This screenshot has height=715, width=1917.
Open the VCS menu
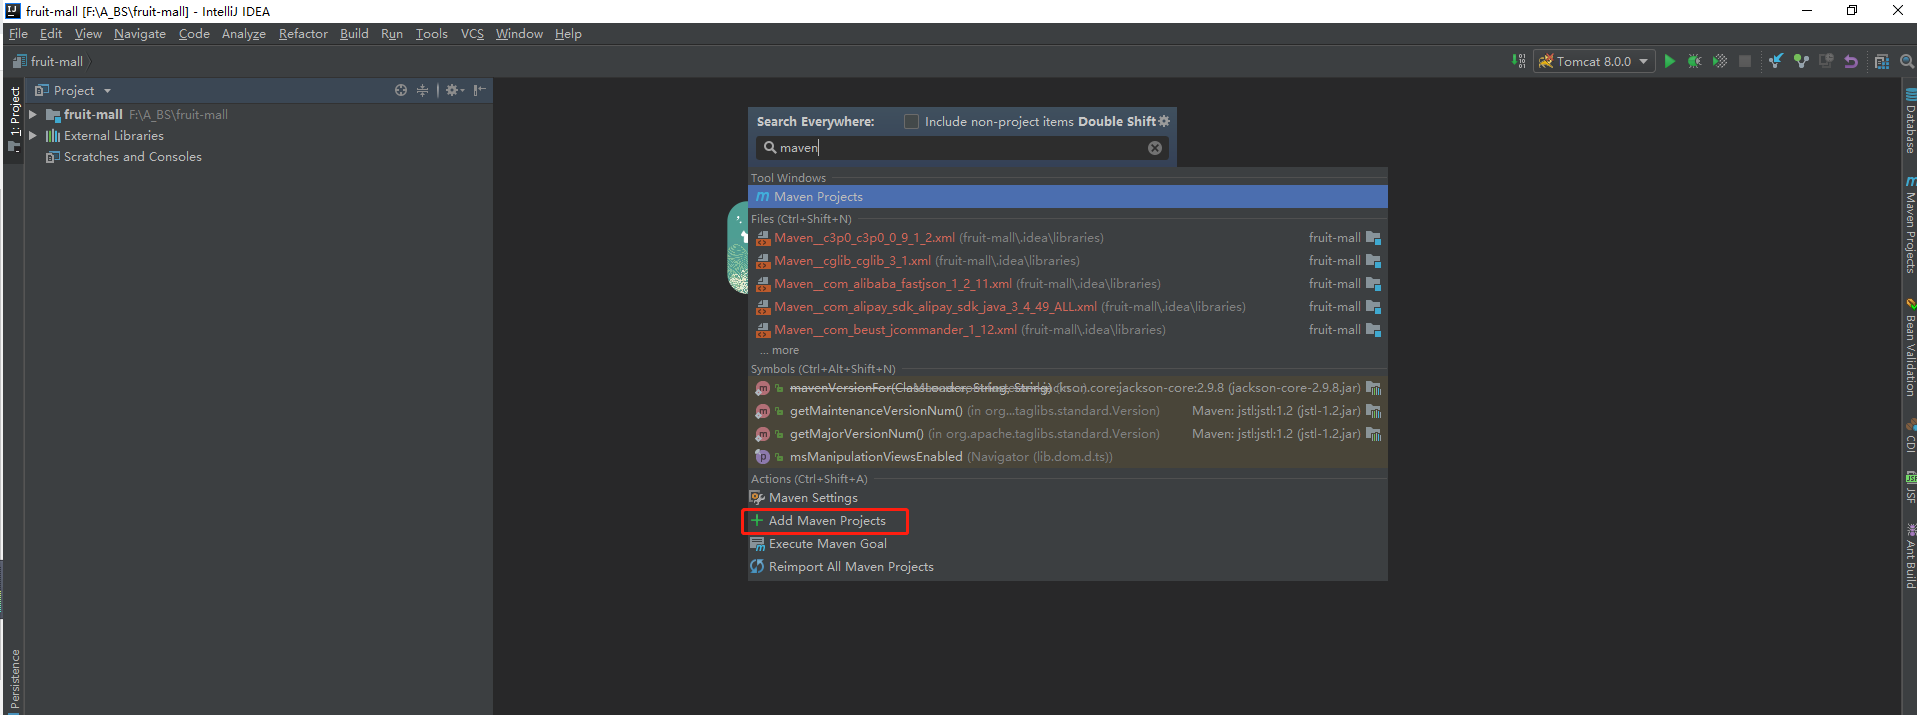click(x=472, y=34)
